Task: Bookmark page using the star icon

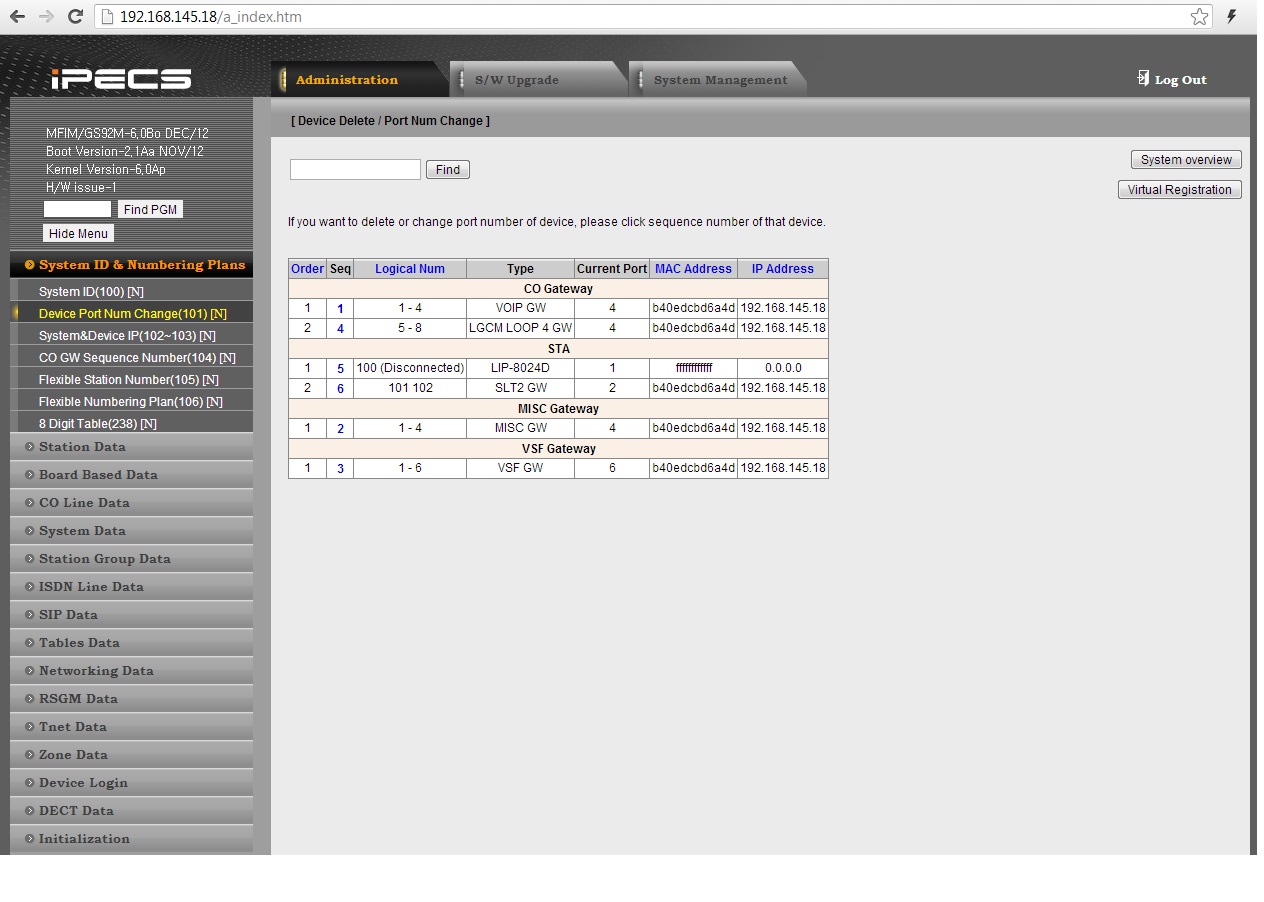Action: click(x=1199, y=17)
